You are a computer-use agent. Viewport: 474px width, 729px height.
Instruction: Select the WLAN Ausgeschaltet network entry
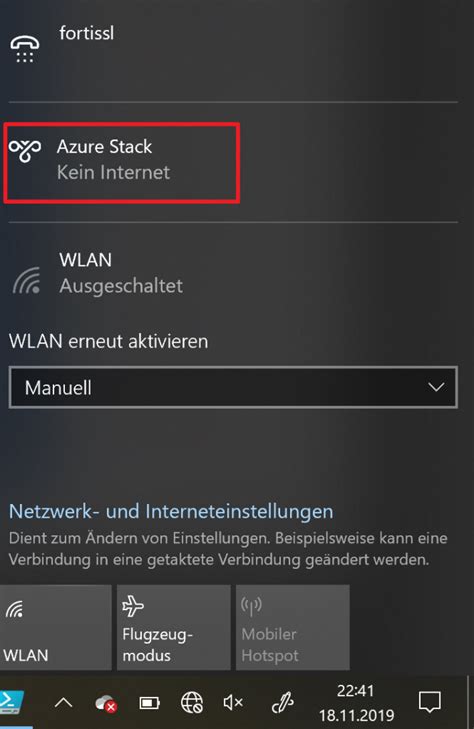coord(233,272)
